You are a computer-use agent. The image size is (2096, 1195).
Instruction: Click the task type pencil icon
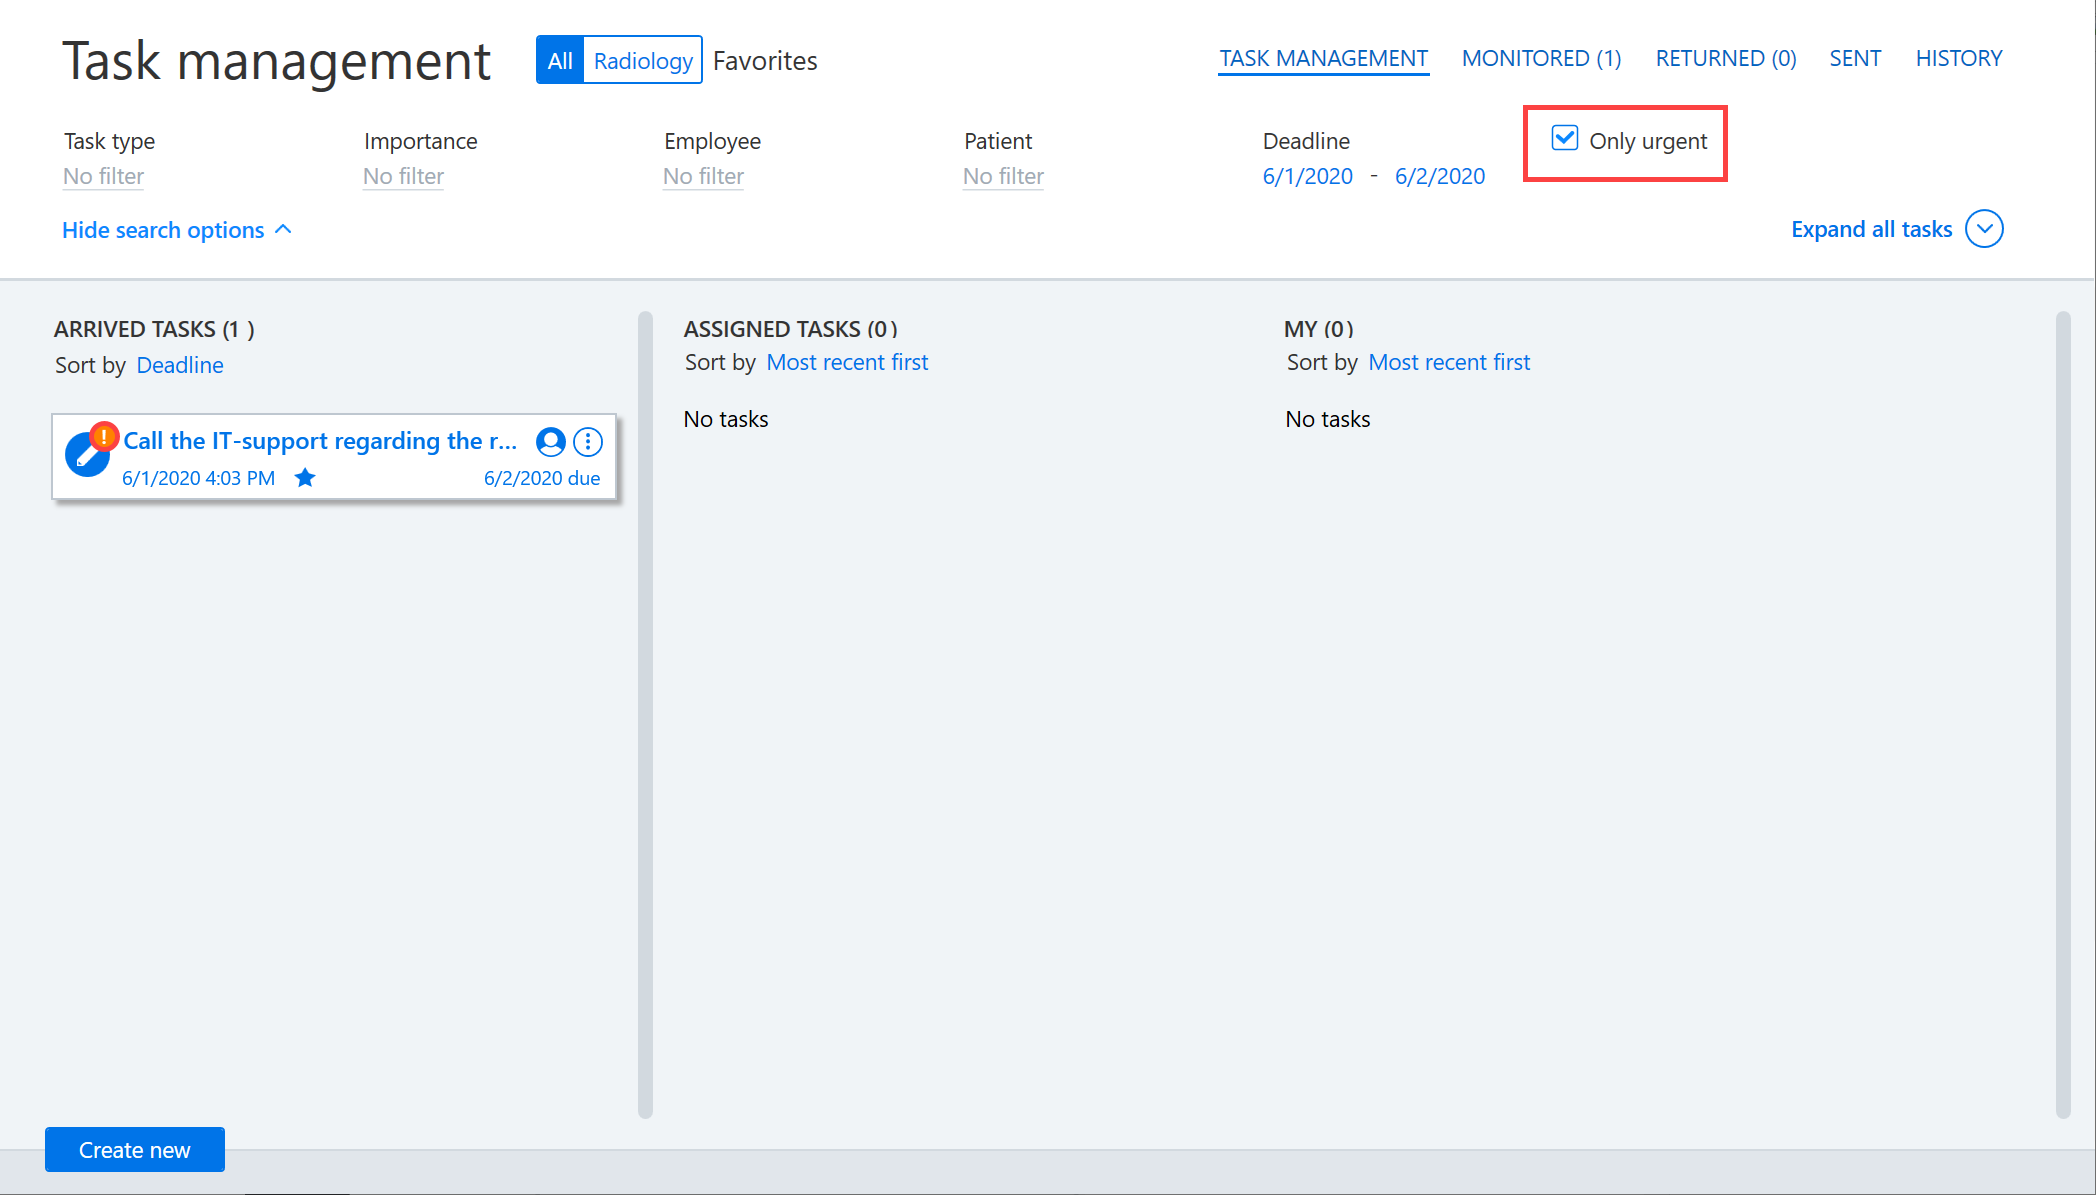click(86, 455)
